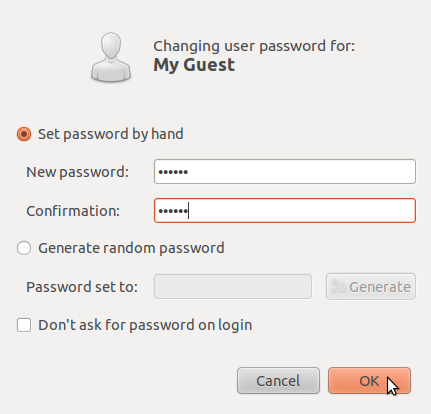Click empty area of New password field
Viewport: 431px width, 414px height.
coord(300,172)
